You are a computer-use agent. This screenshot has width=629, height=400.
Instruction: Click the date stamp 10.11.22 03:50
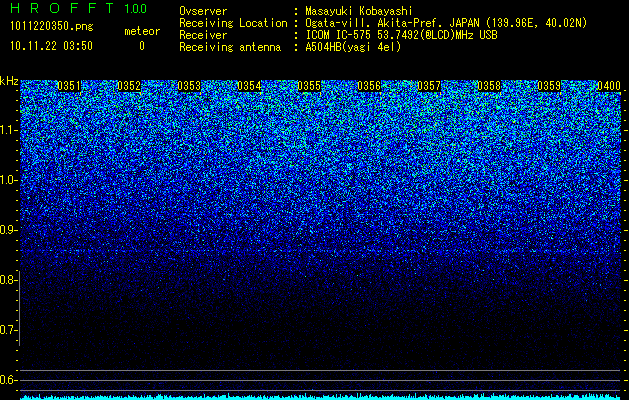[51, 46]
